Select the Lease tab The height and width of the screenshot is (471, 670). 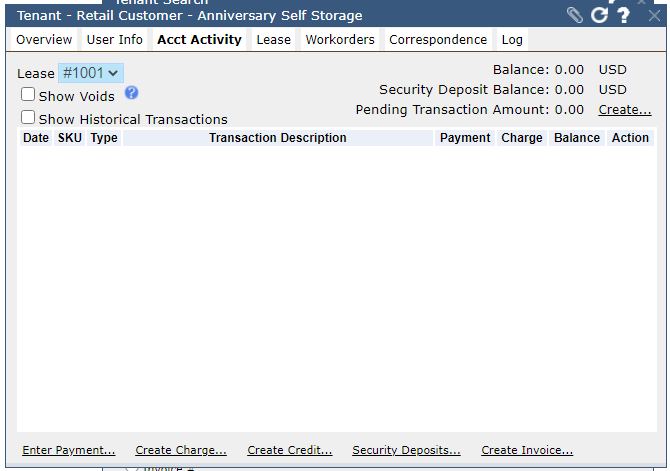[273, 40]
